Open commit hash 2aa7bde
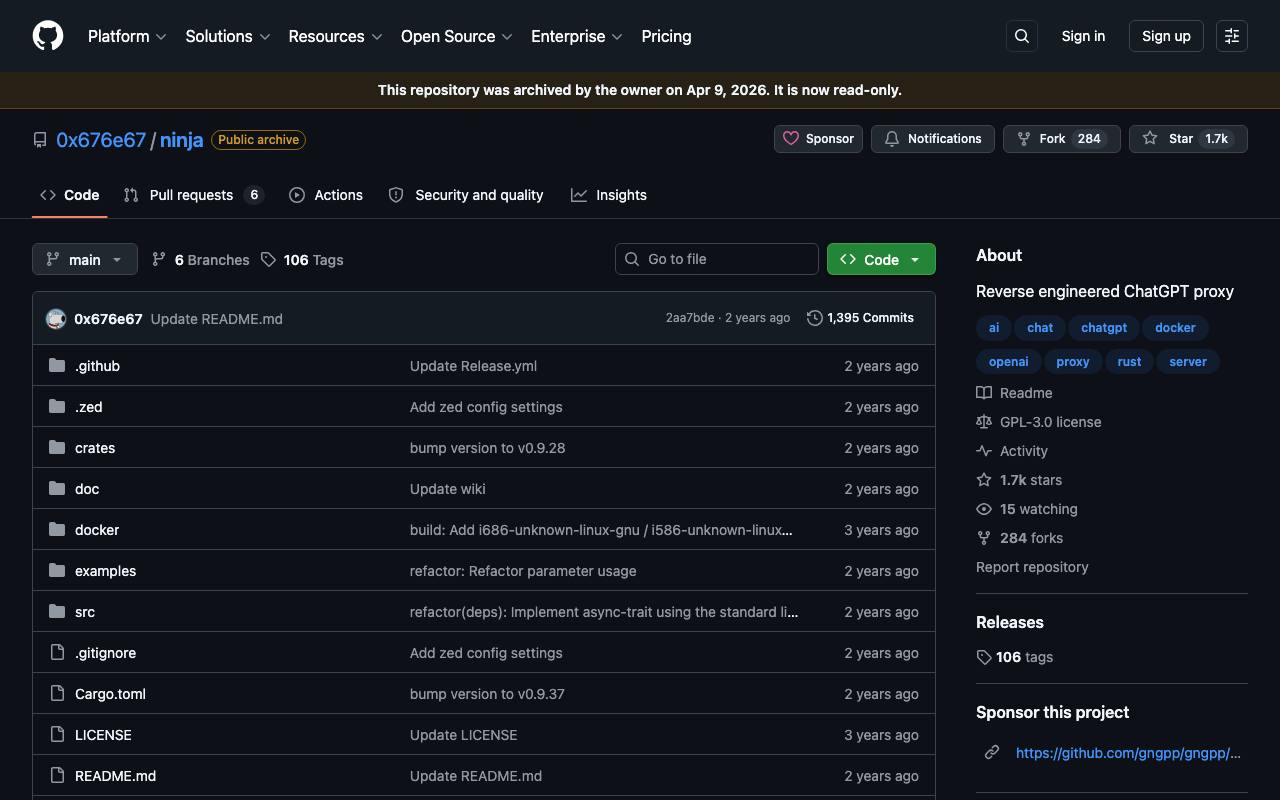 [x=690, y=318]
